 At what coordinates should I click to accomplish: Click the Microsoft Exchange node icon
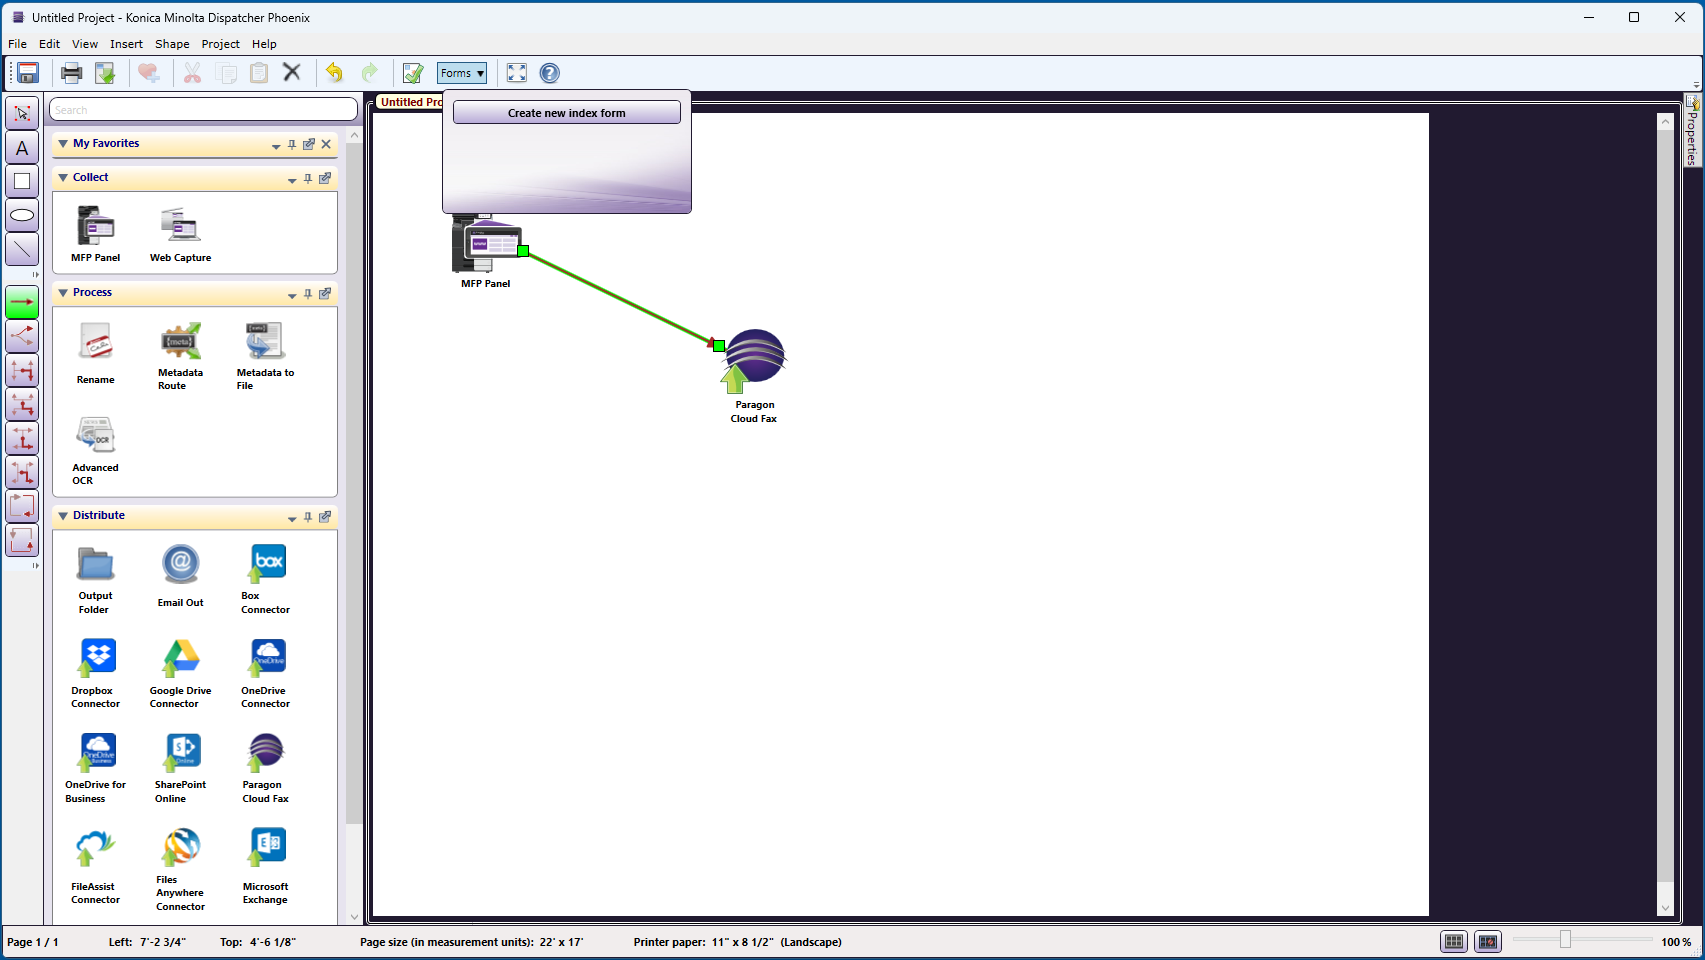[x=268, y=847]
